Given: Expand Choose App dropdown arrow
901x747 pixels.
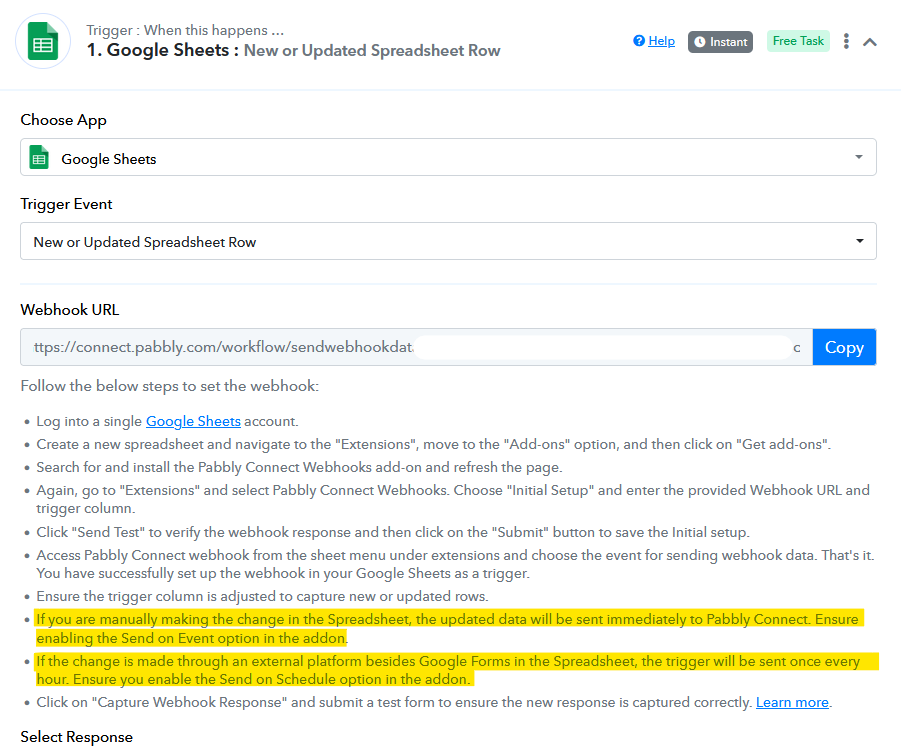Looking at the screenshot, I should tap(858, 157).
